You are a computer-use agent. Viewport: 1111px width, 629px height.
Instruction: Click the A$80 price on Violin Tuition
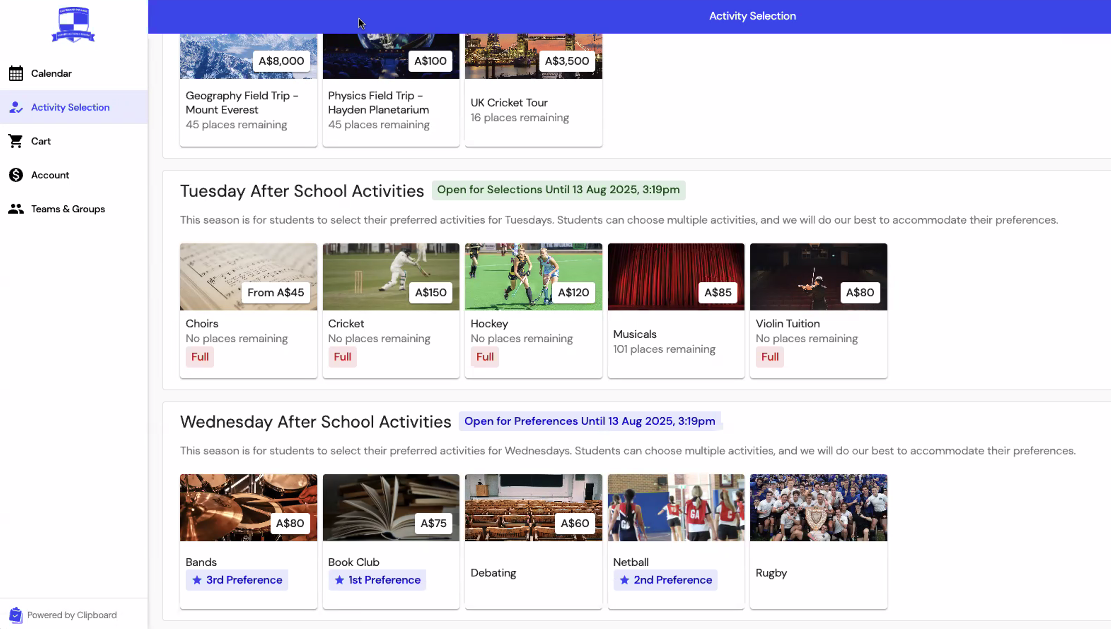coord(860,293)
